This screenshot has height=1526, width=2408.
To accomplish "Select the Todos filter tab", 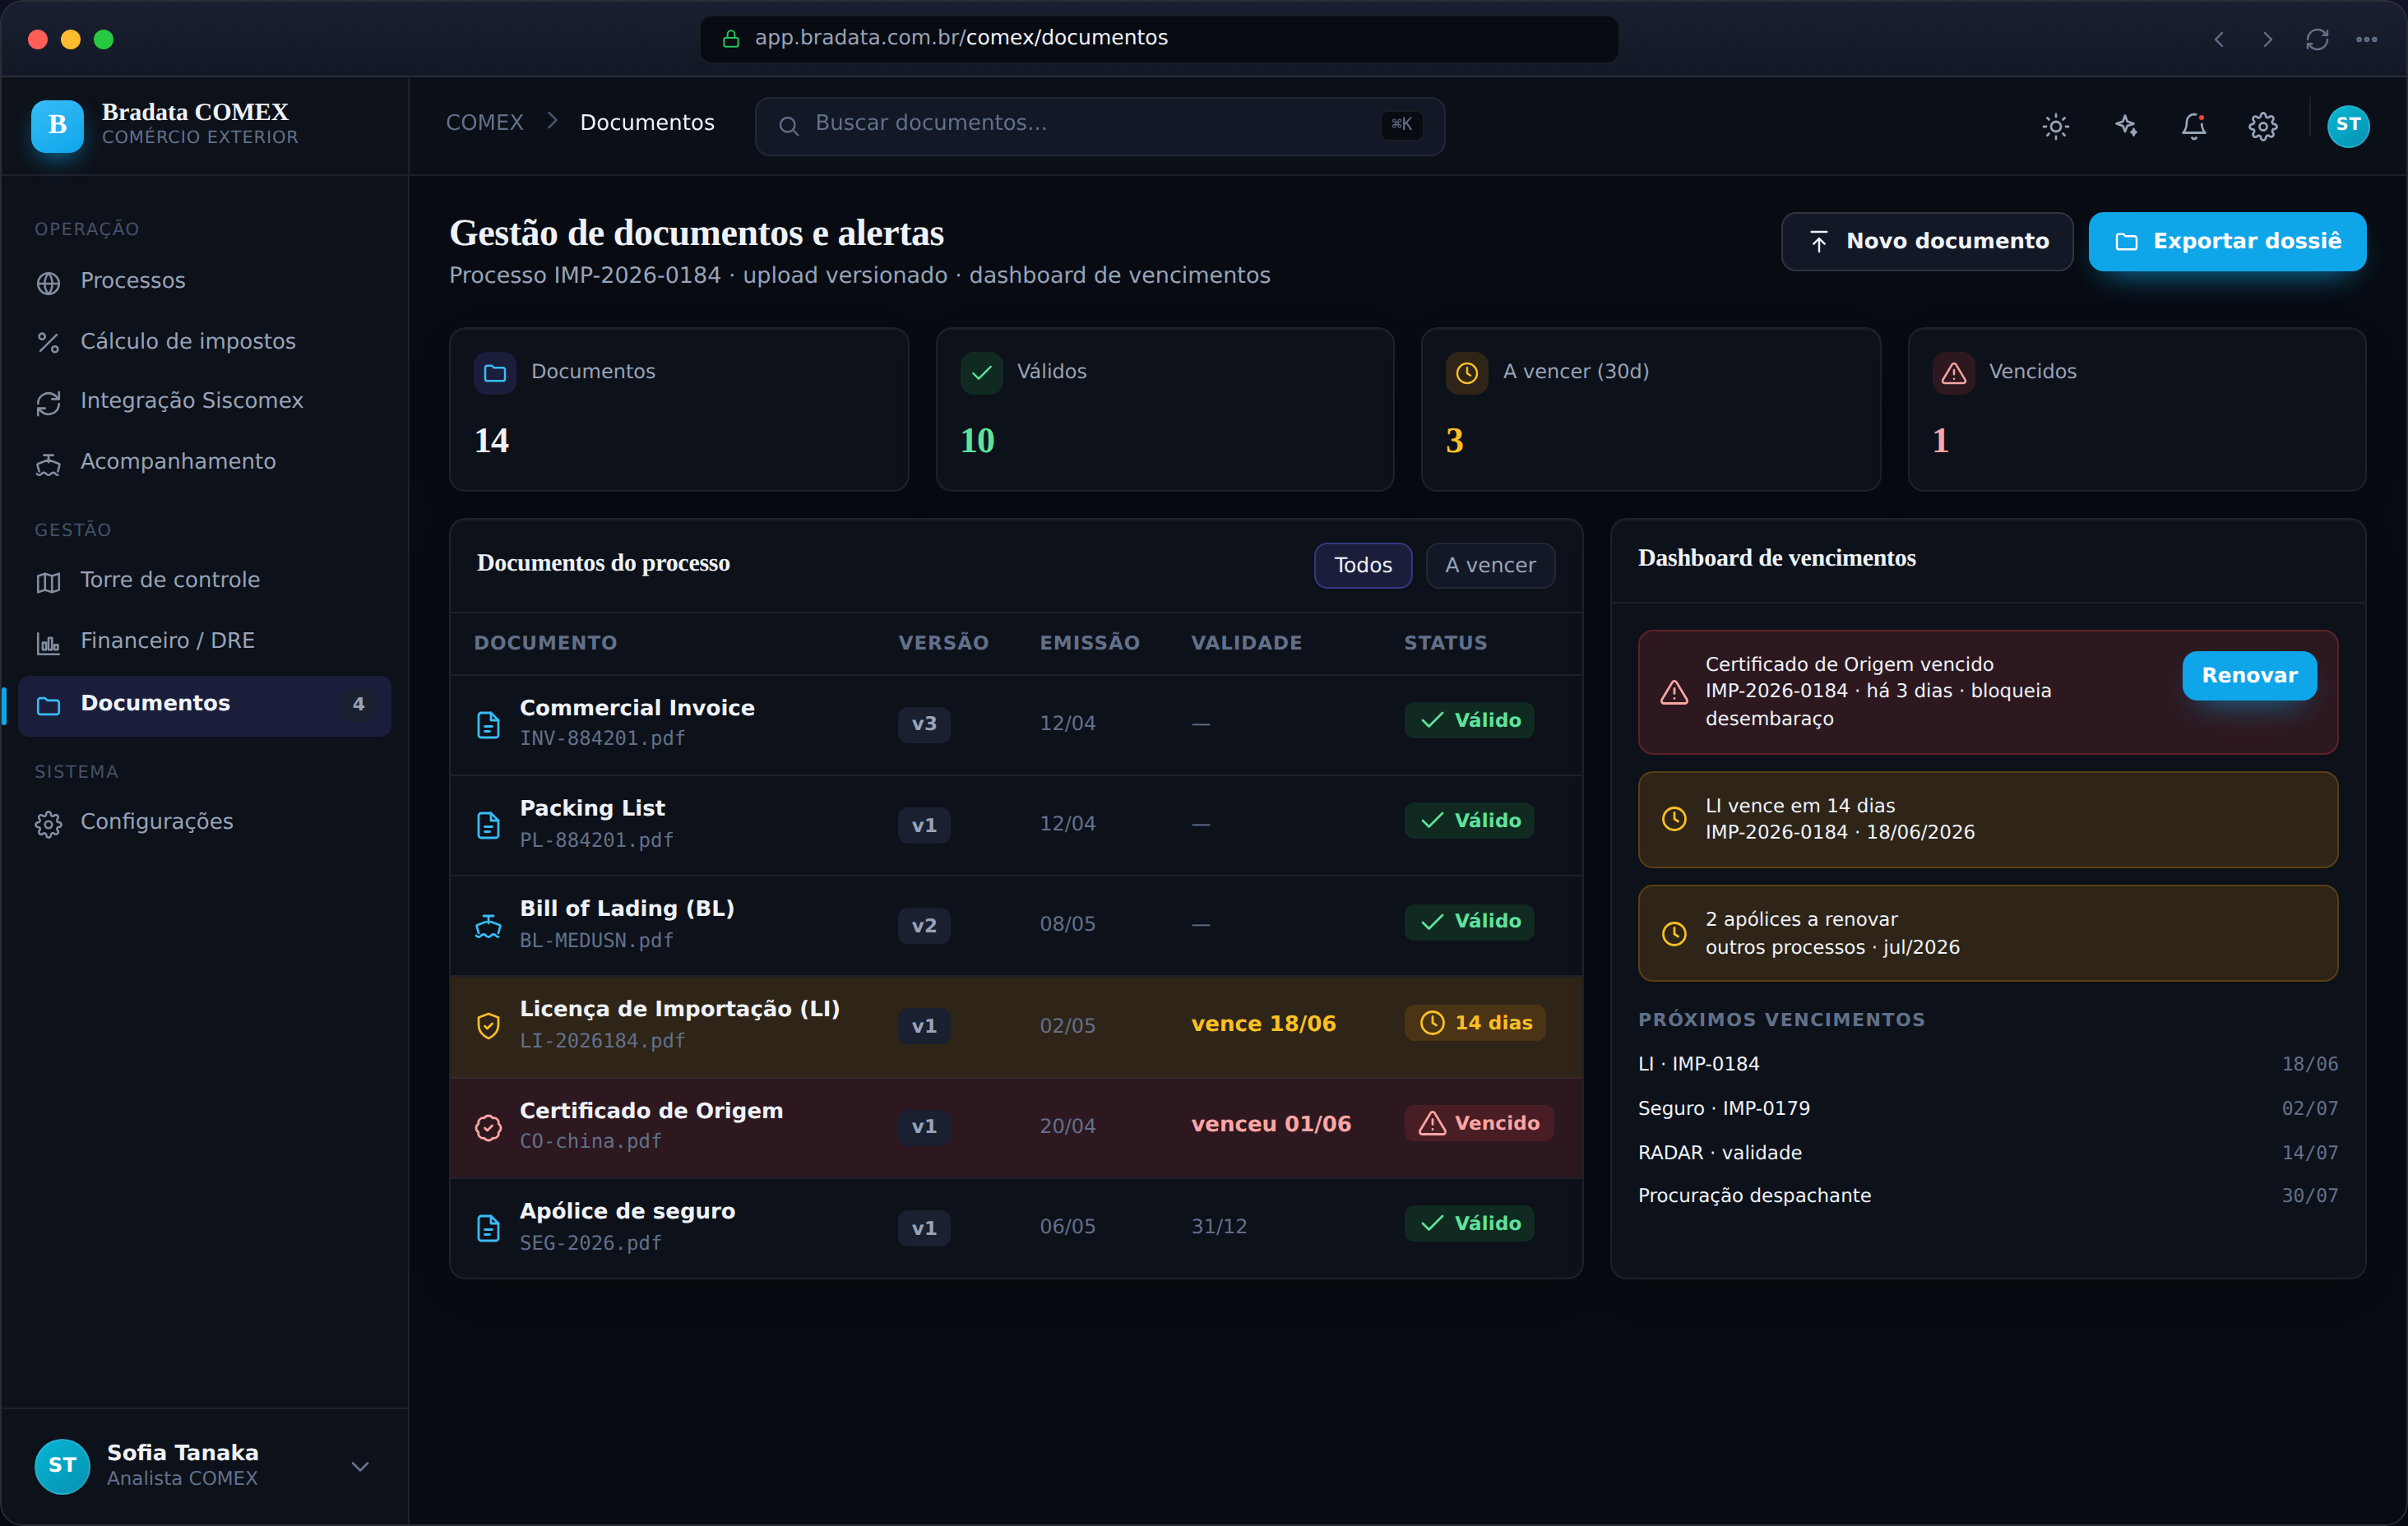I will pyautogui.click(x=1362, y=565).
